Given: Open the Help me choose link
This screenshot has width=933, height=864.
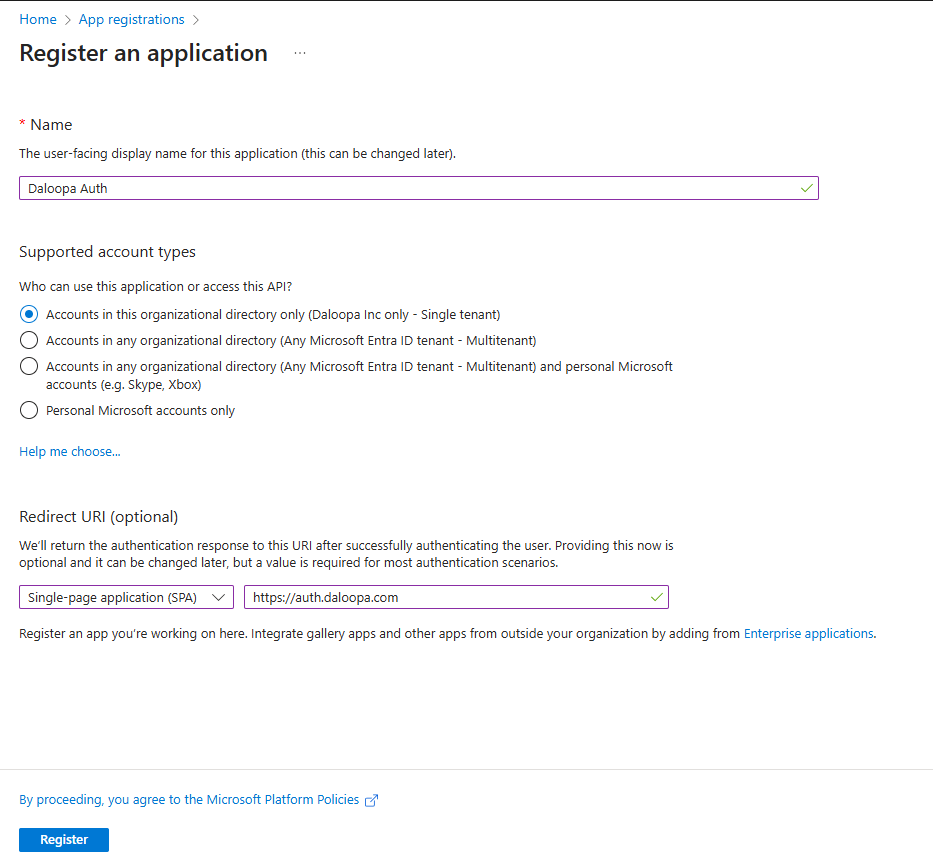Looking at the screenshot, I should (x=70, y=452).
